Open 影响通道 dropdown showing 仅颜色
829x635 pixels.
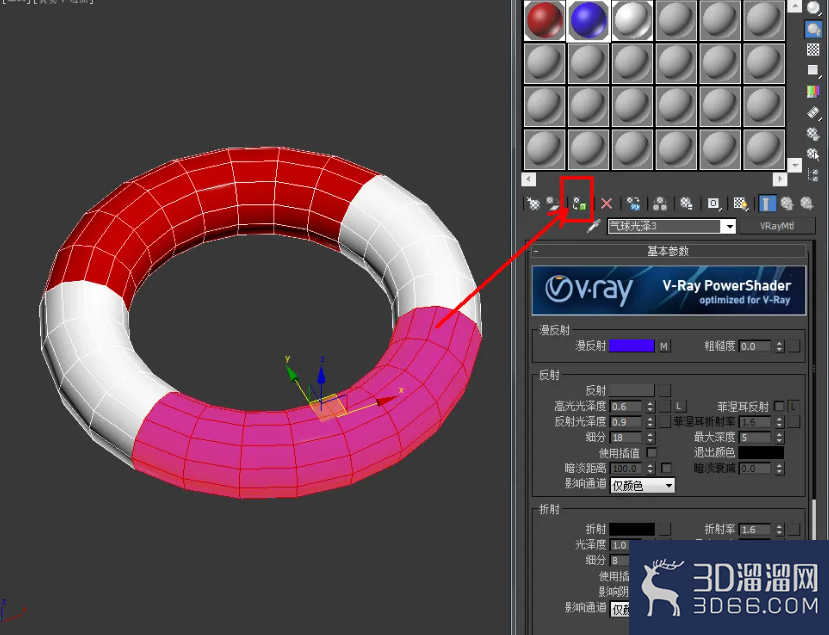coord(642,485)
